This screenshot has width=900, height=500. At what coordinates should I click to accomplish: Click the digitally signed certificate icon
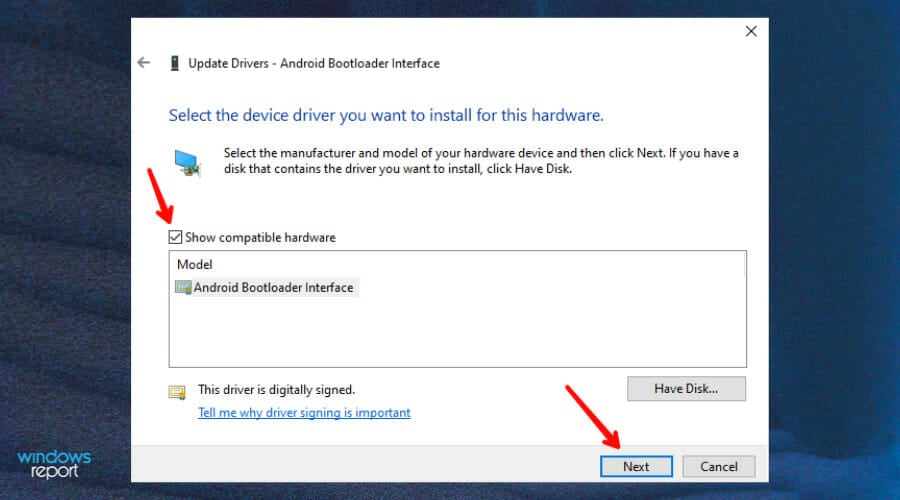pos(177,392)
